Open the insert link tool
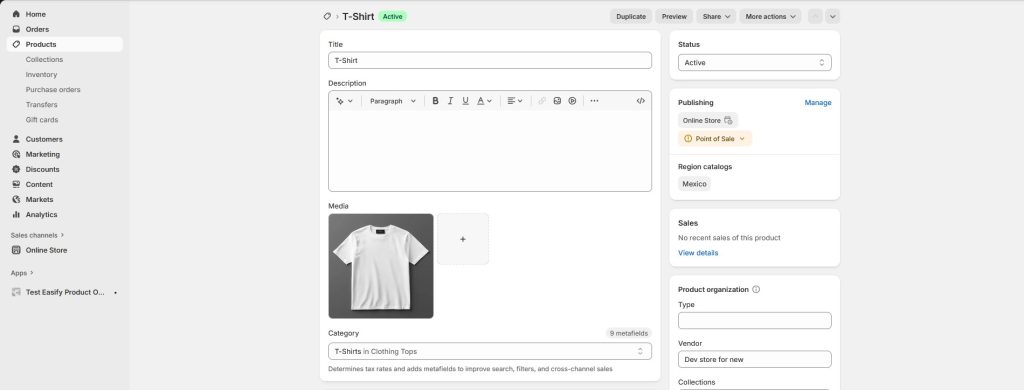This screenshot has height=390, width=1024. [542, 101]
